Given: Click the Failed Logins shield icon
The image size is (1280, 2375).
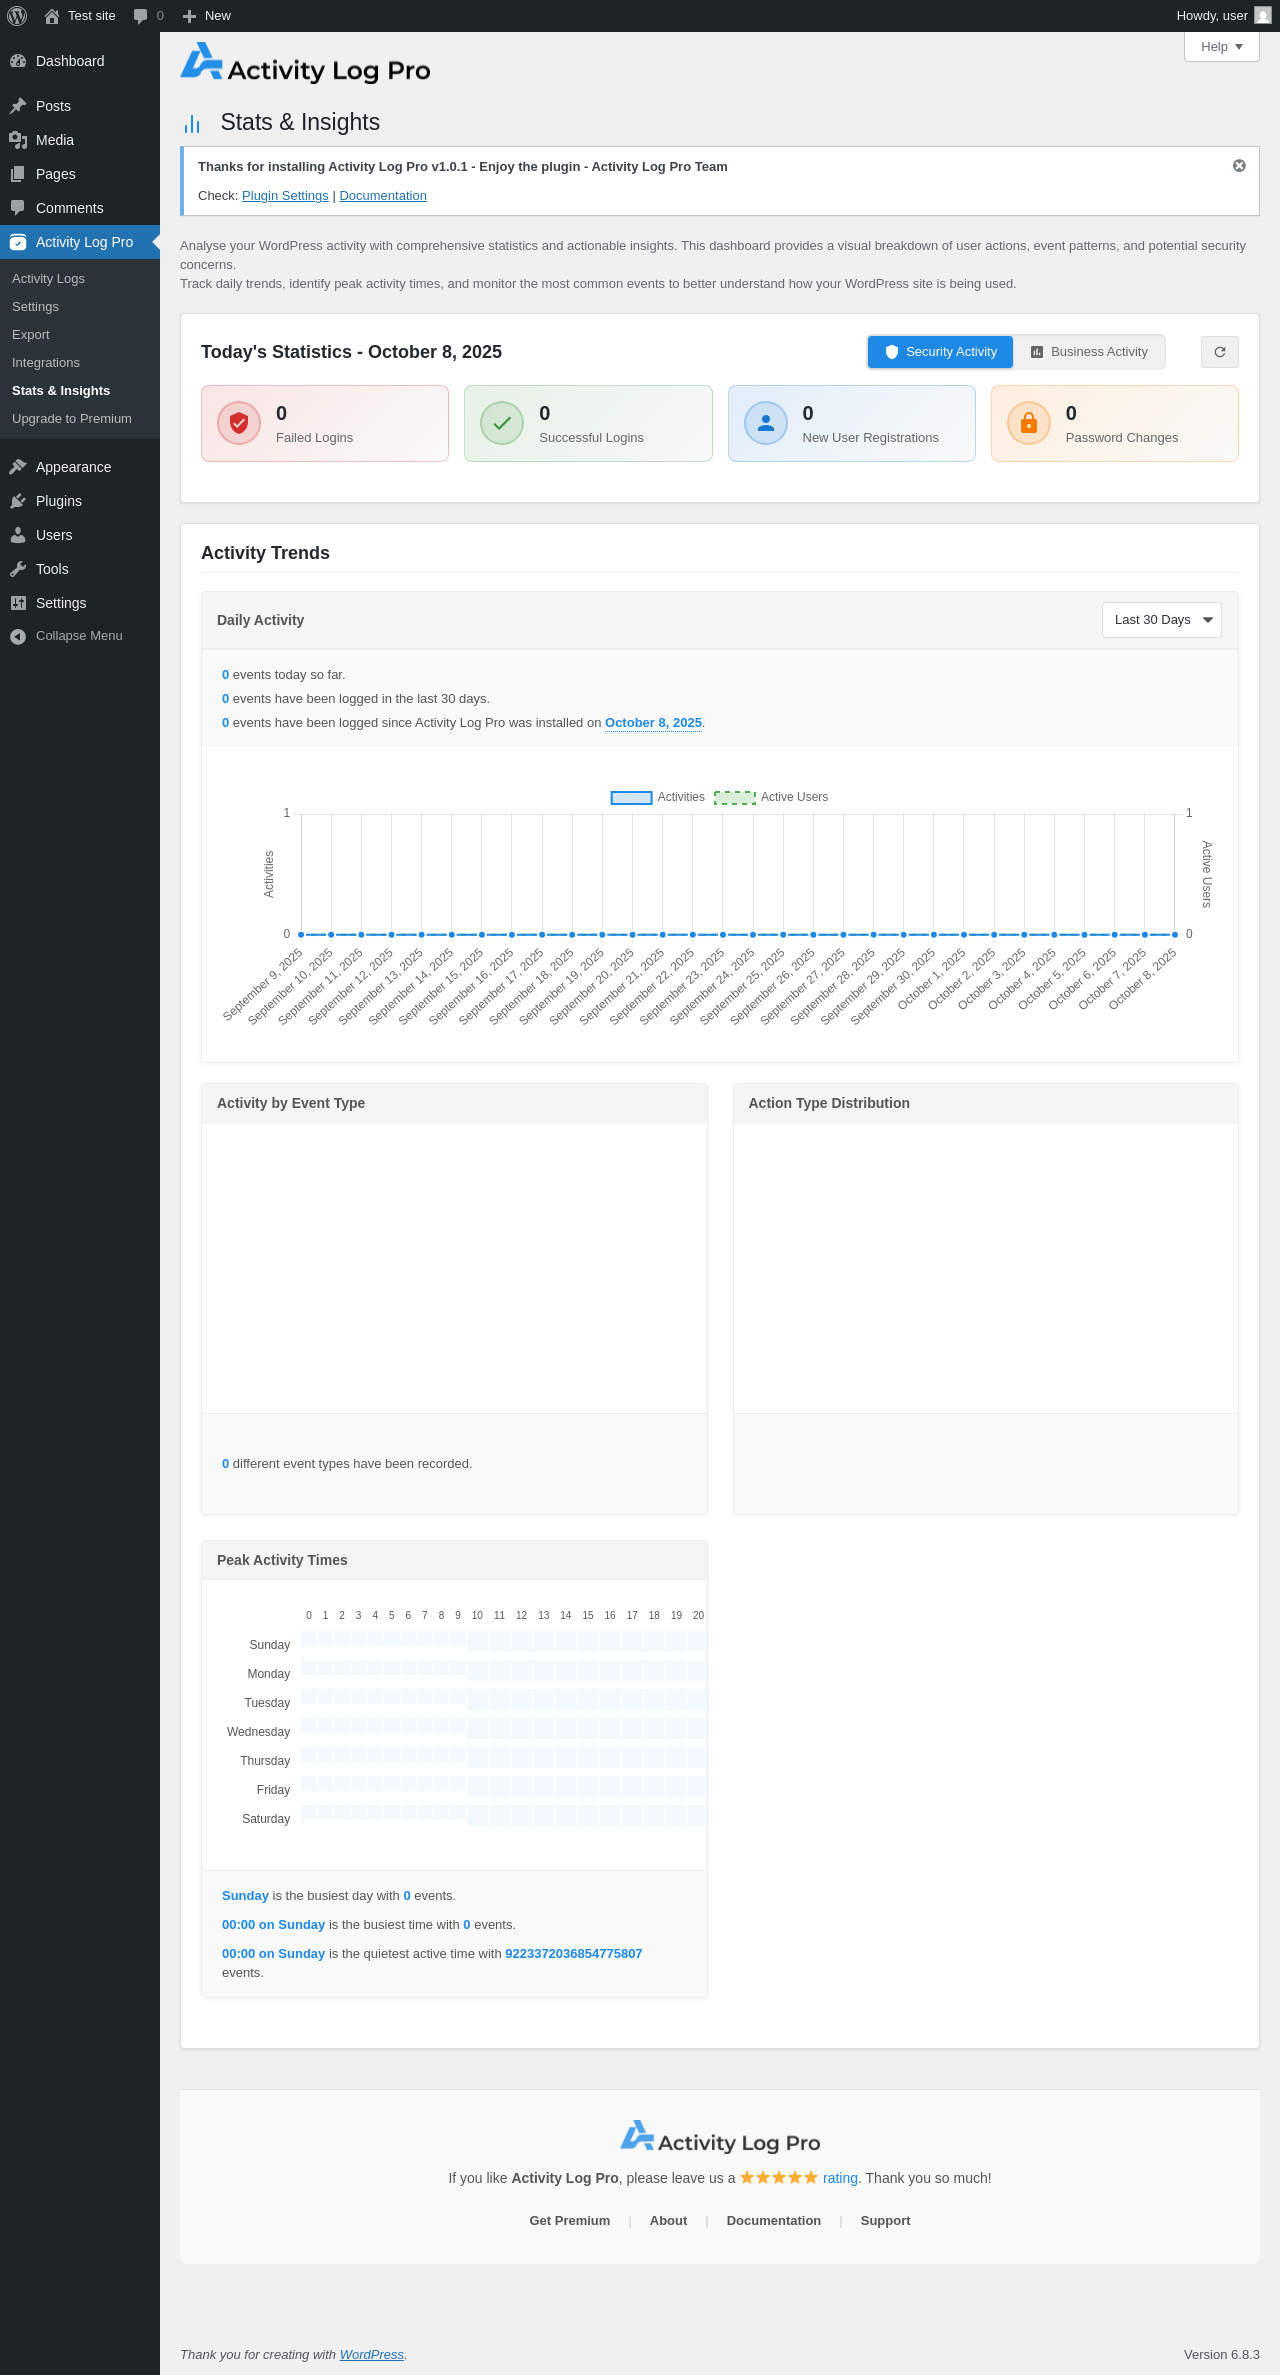Looking at the screenshot, I should click(239, 423).
